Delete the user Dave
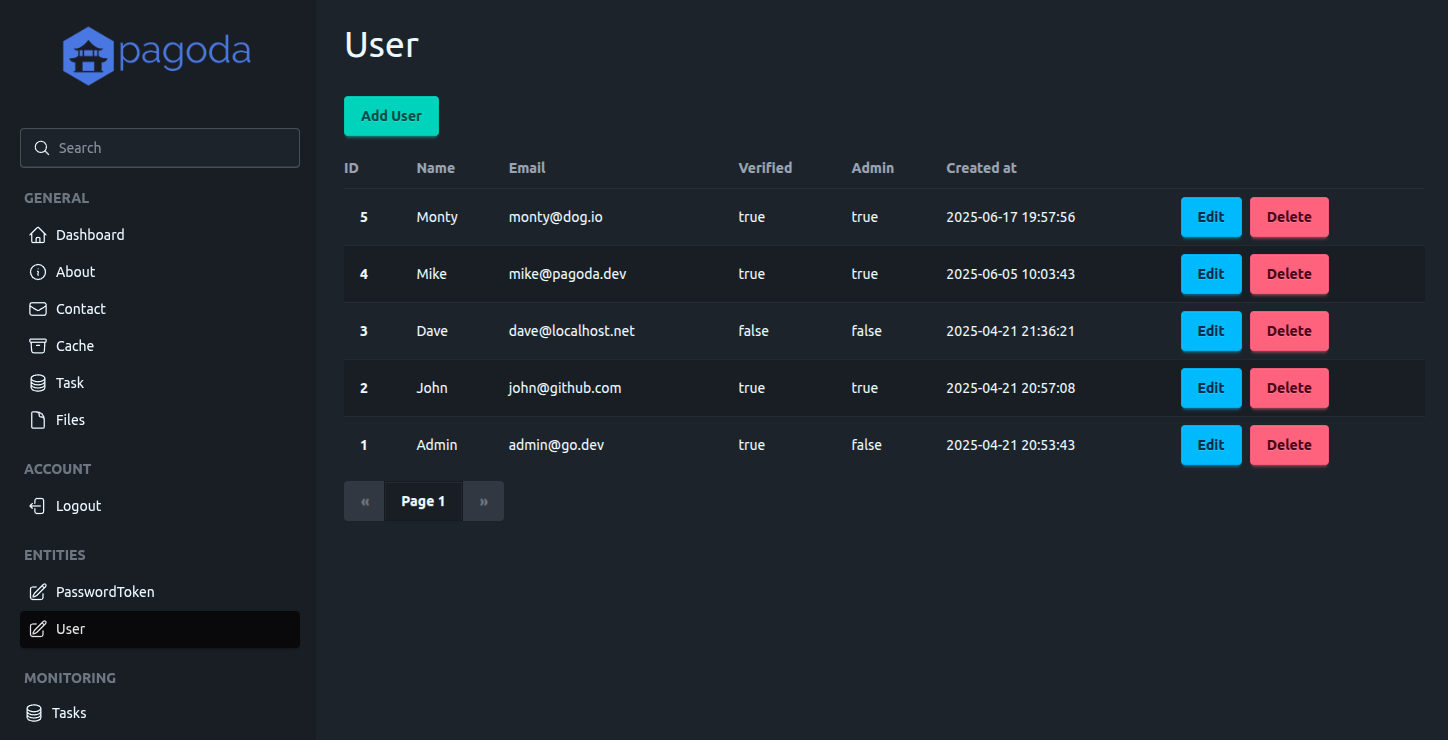The width and height of the screenshot is (1448, 740). [1288, 331]
